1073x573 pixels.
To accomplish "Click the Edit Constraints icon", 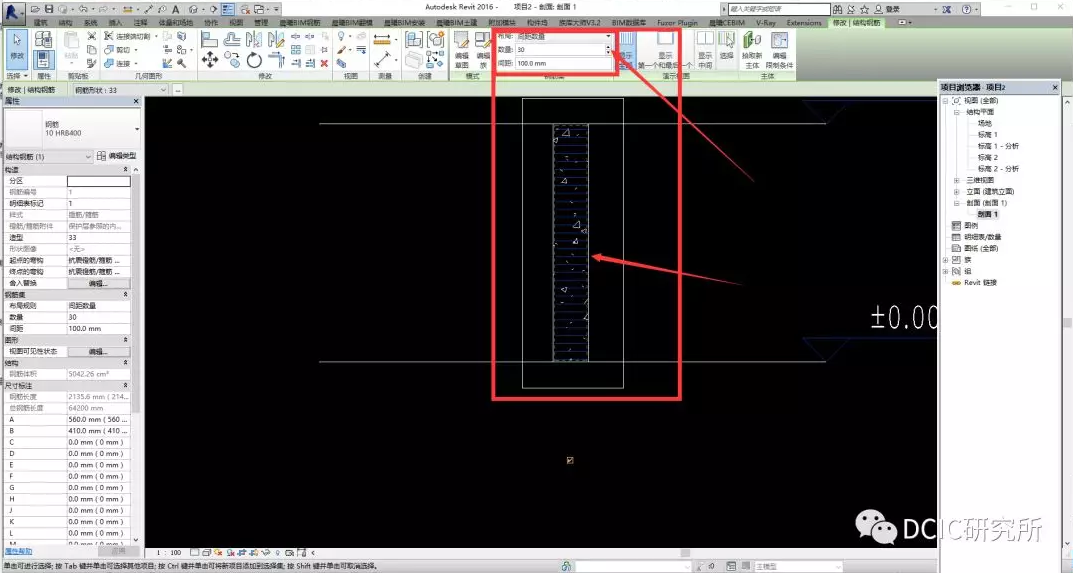I will pos(779,49).
